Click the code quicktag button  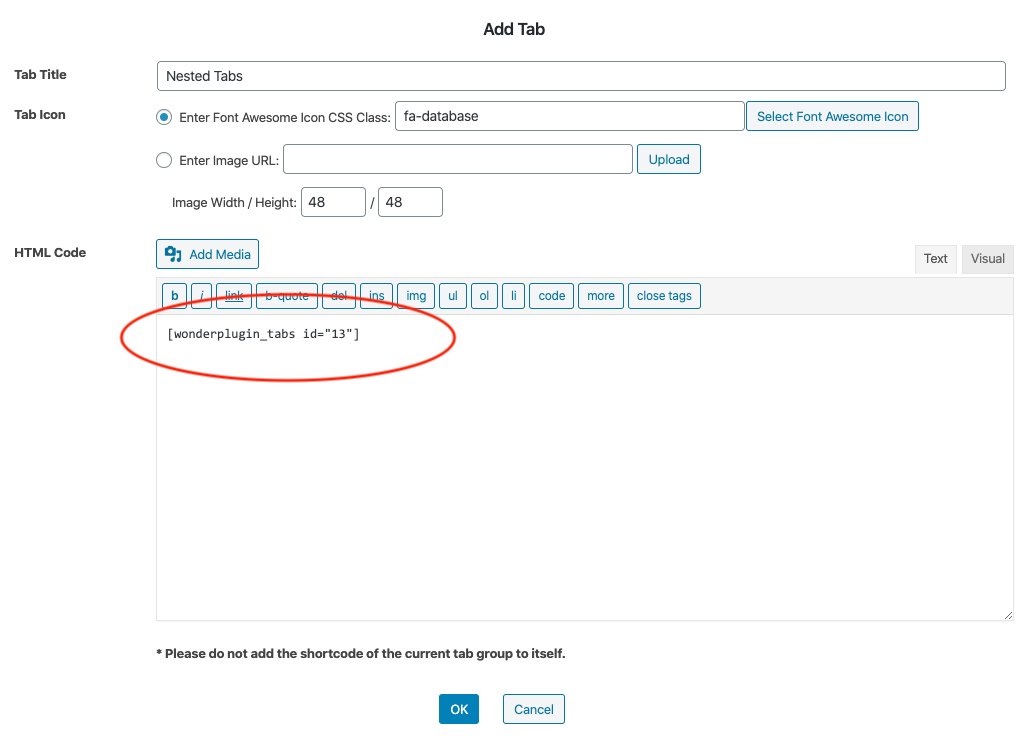click(x=551, y=296)
